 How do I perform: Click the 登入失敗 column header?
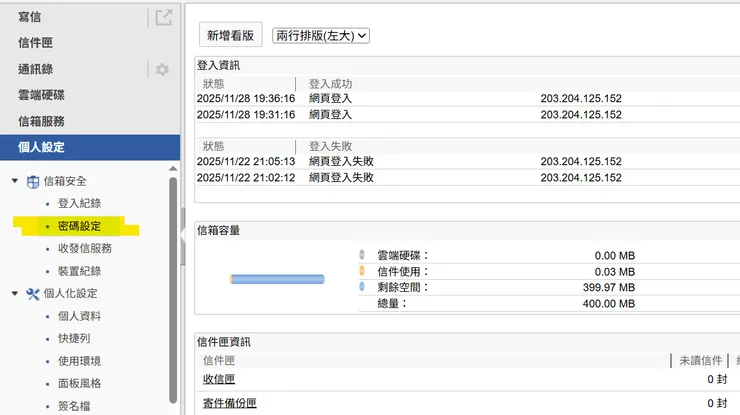[331, 146]
